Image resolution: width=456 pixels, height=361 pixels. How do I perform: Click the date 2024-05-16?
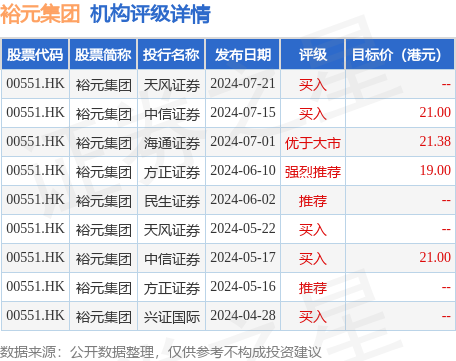tap(243, 287)
